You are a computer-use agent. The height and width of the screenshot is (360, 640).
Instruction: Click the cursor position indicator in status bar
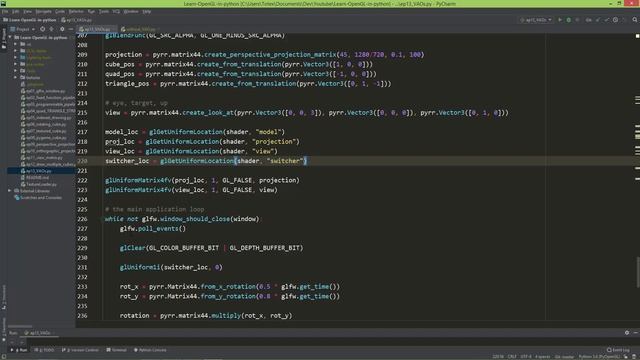(x=498, y=357)
